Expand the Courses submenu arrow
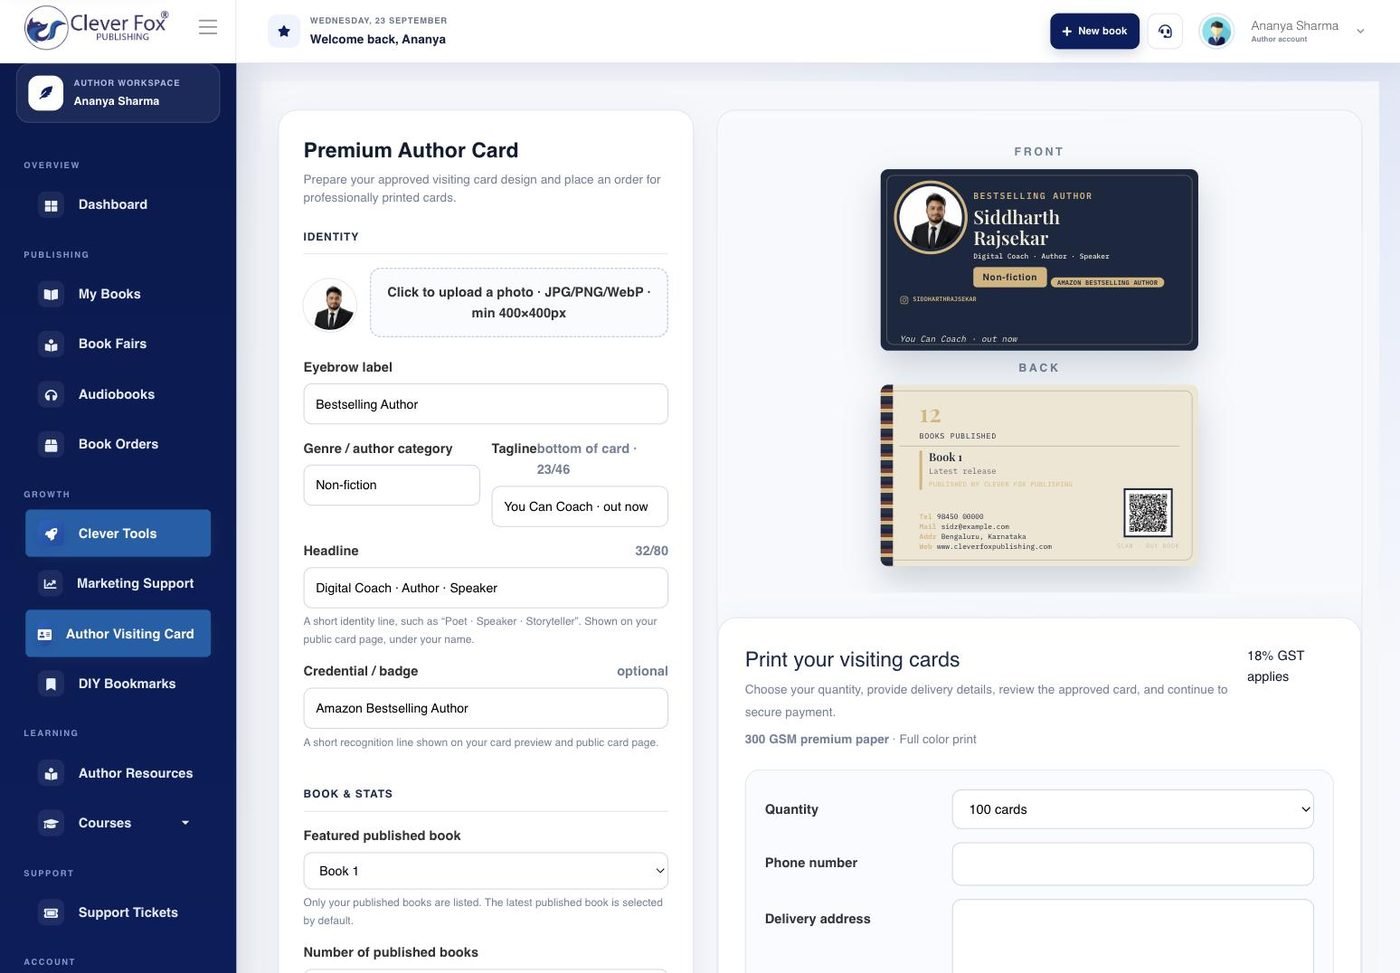Viewport: 1400px width, 973px height. (185, 823)
